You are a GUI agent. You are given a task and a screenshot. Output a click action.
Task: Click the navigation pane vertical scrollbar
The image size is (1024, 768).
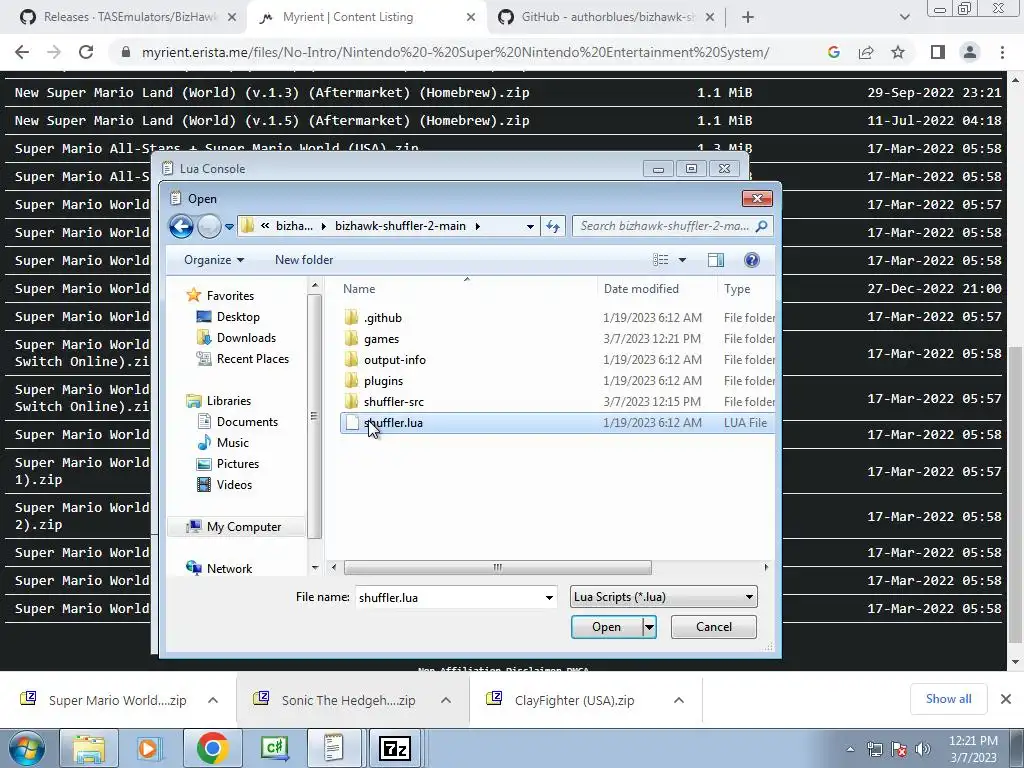point(314,417)
